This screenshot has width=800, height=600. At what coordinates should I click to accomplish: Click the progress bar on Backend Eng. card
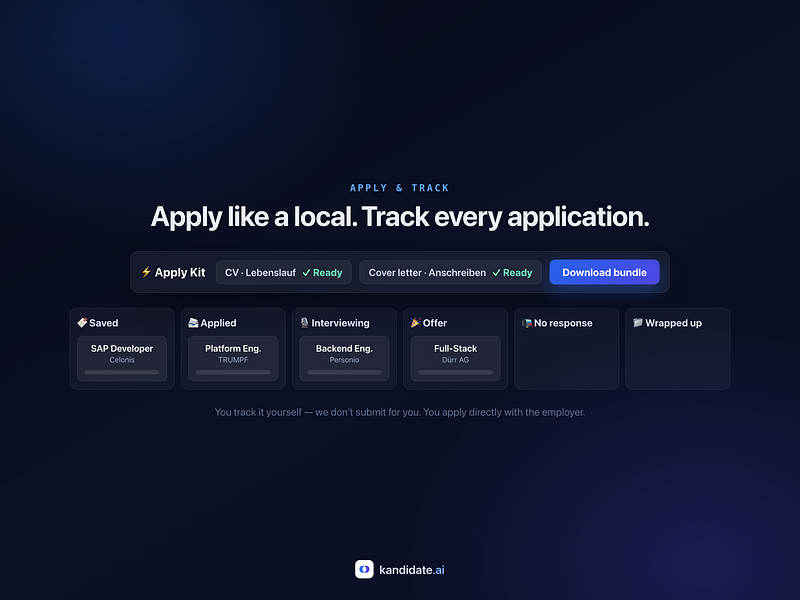[344, 372]
